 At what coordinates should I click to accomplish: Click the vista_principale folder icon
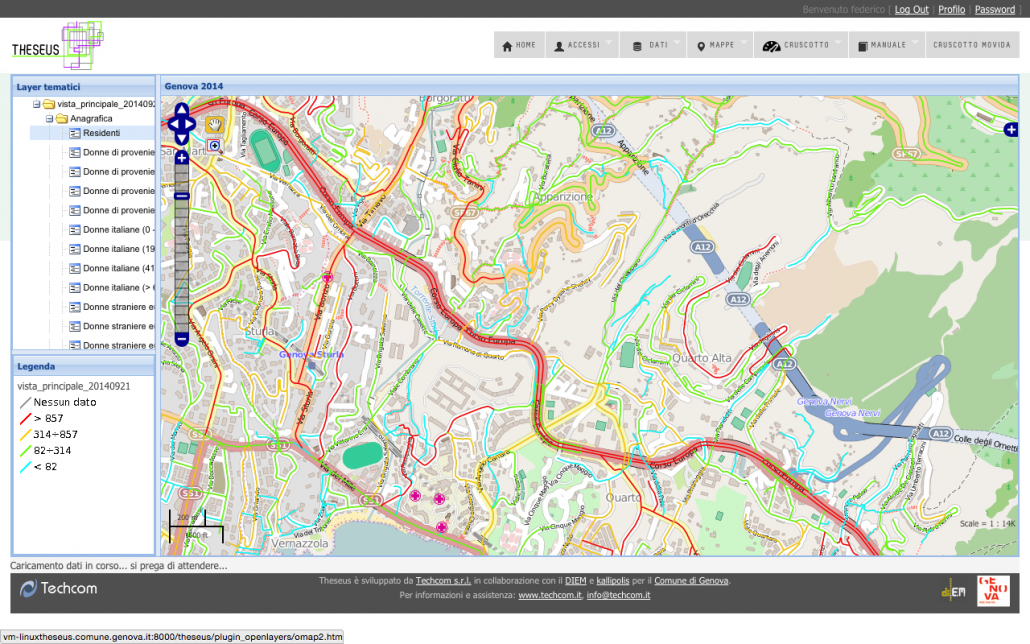point(49,104)
